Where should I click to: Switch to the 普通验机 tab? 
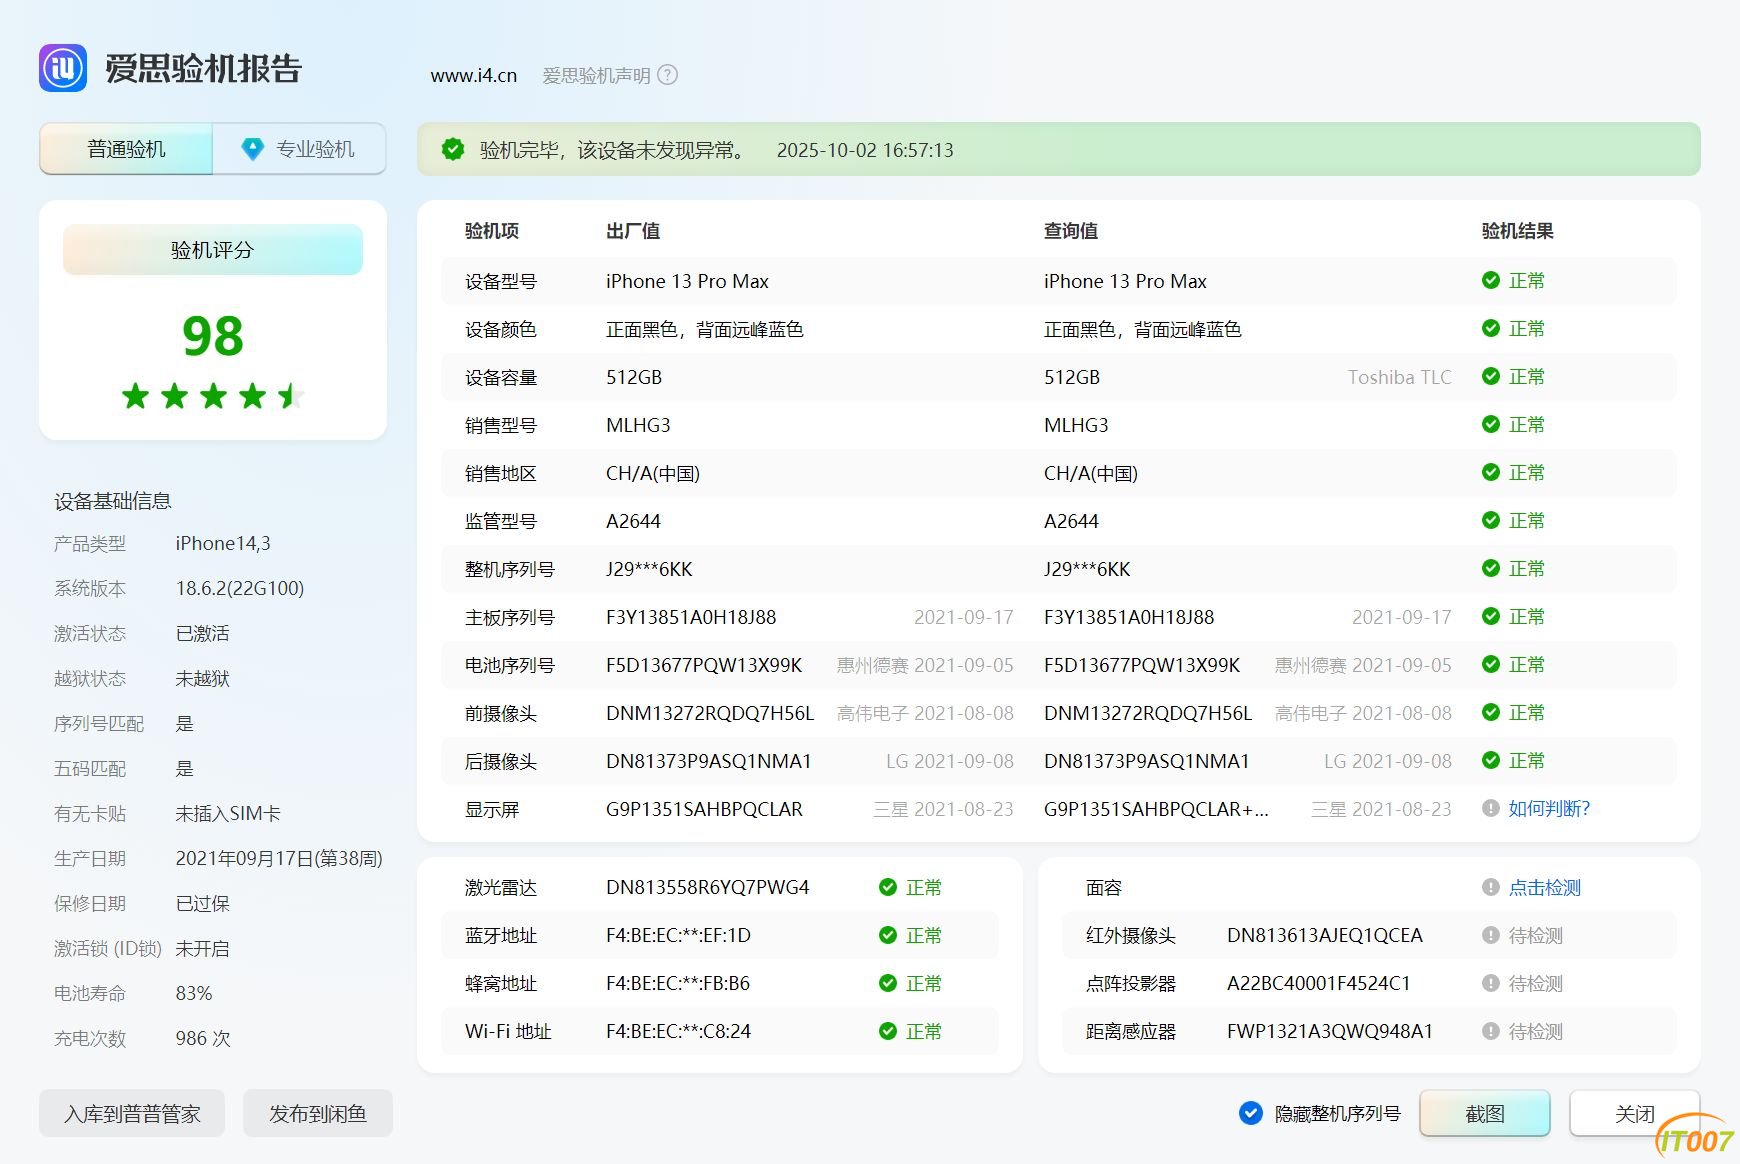point(126,149)
